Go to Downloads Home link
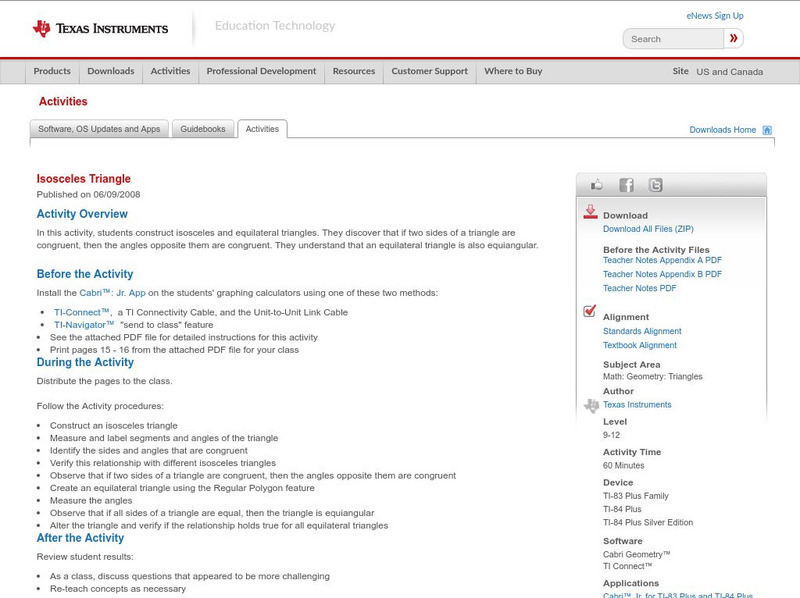This screenshot has height=598, width=800. tap(722, 130)
